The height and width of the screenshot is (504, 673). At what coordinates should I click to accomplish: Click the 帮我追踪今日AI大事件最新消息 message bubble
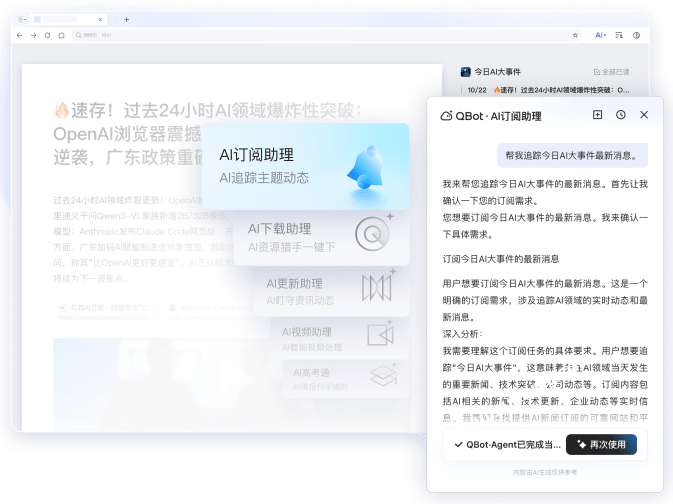click(x=573, y=155)
